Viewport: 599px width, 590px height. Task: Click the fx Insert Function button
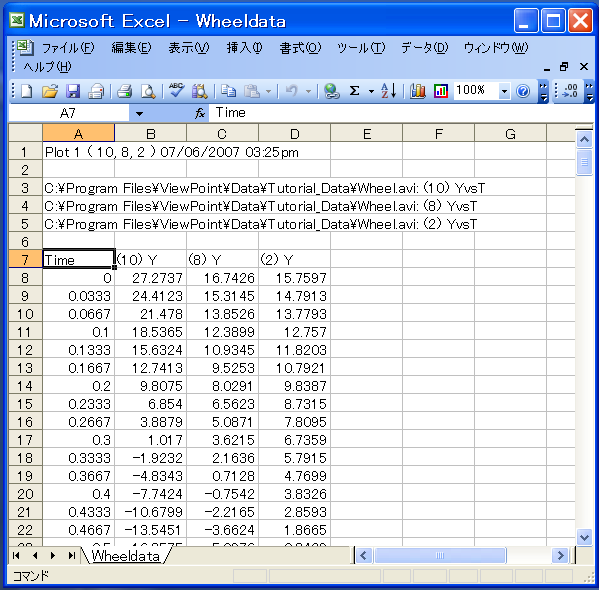point(200,113)
